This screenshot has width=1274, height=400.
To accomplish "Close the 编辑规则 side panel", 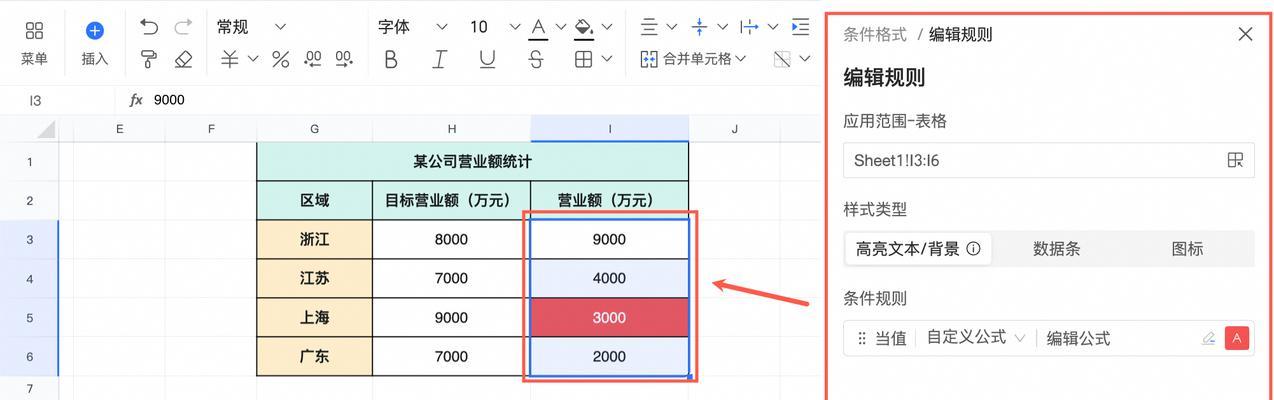I will pyautogui.click(x=1245, y=34).
